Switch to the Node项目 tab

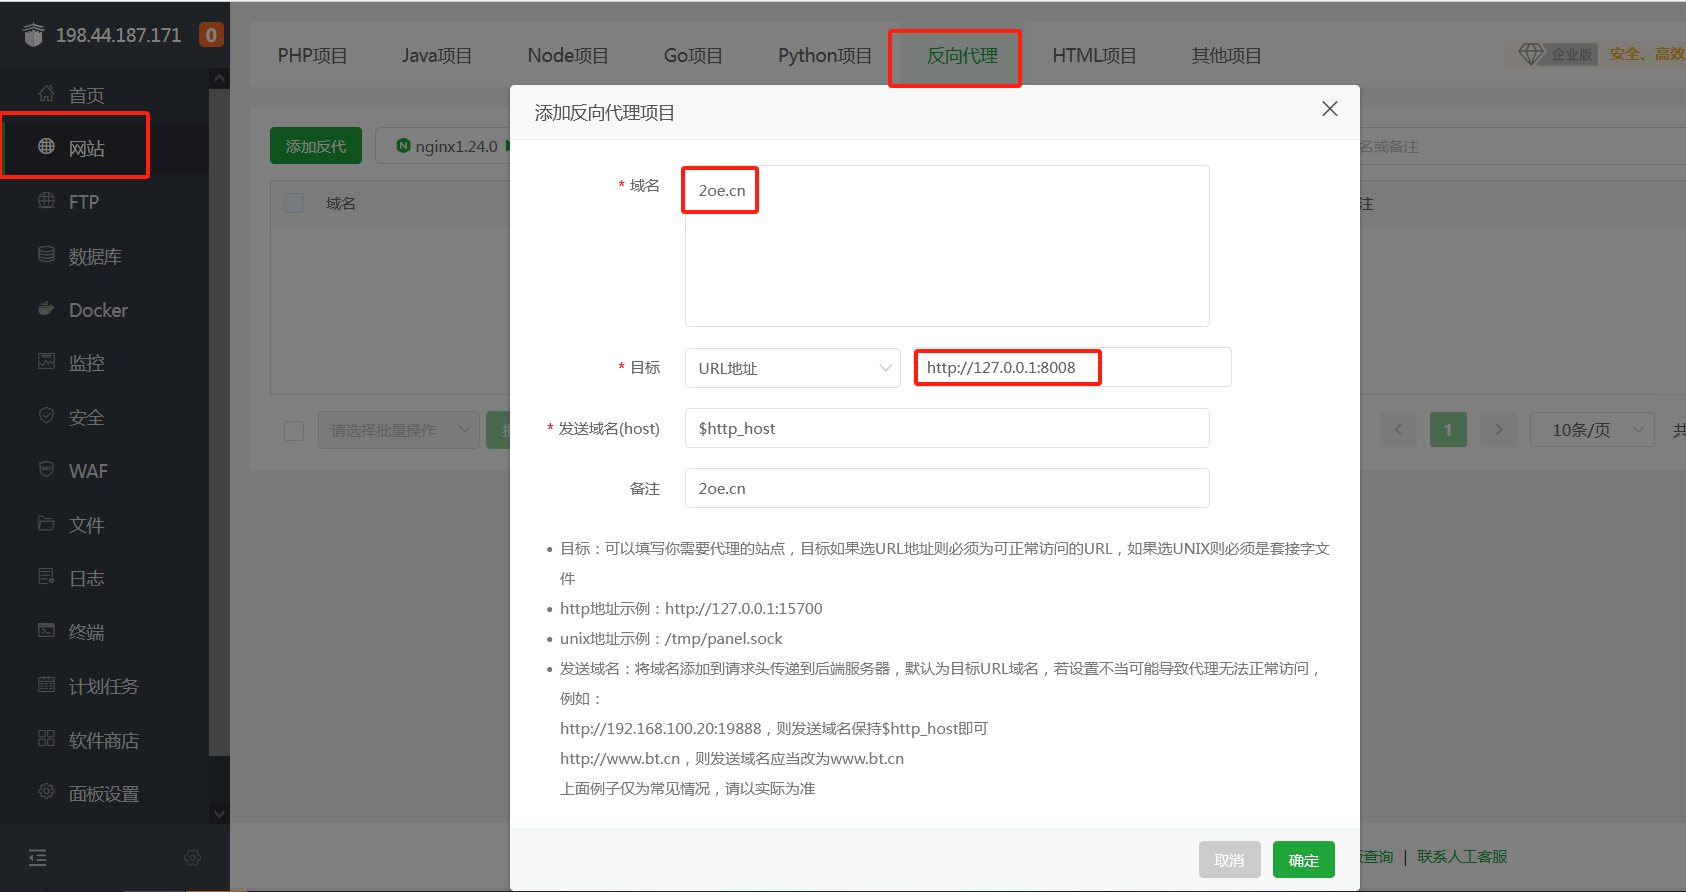click(x=568, y=56)
